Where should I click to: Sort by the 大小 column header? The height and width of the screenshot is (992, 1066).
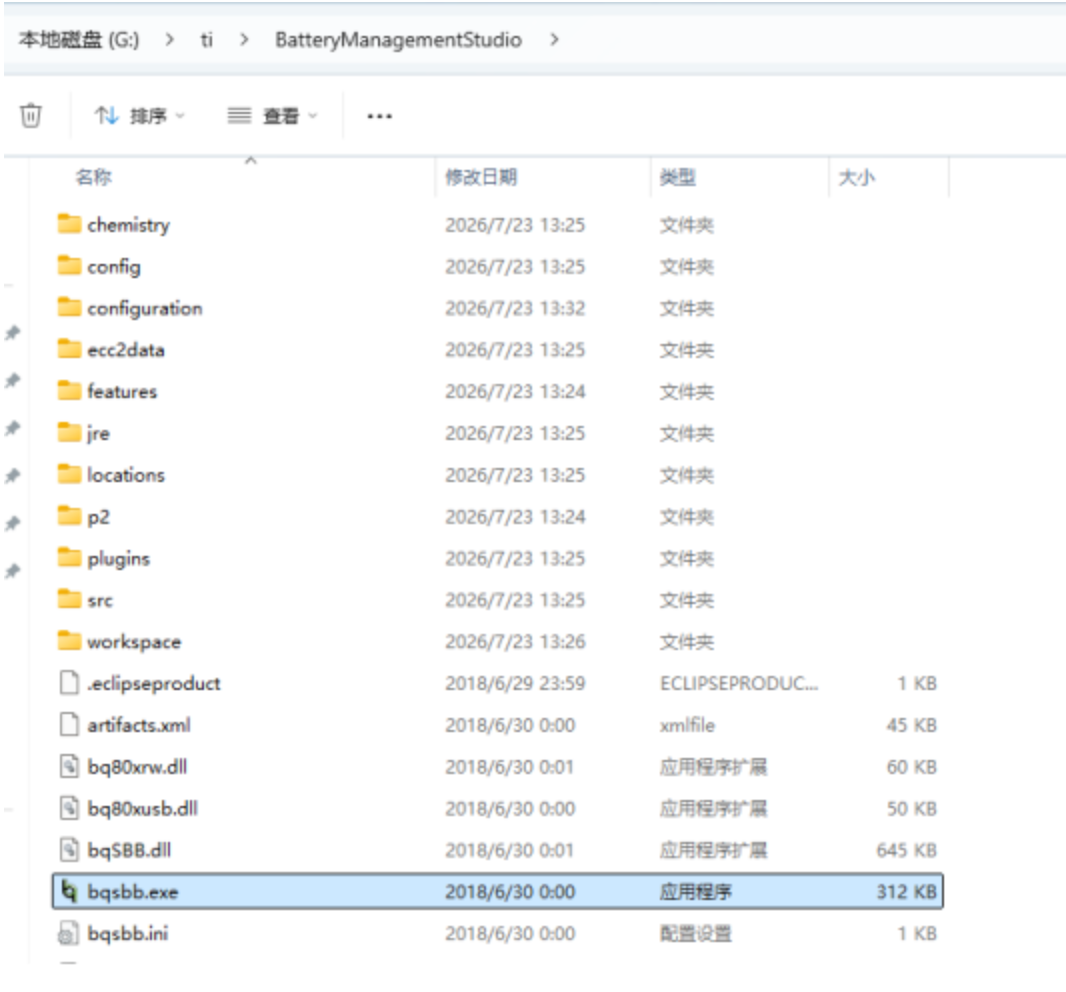(x=857, y=177)
